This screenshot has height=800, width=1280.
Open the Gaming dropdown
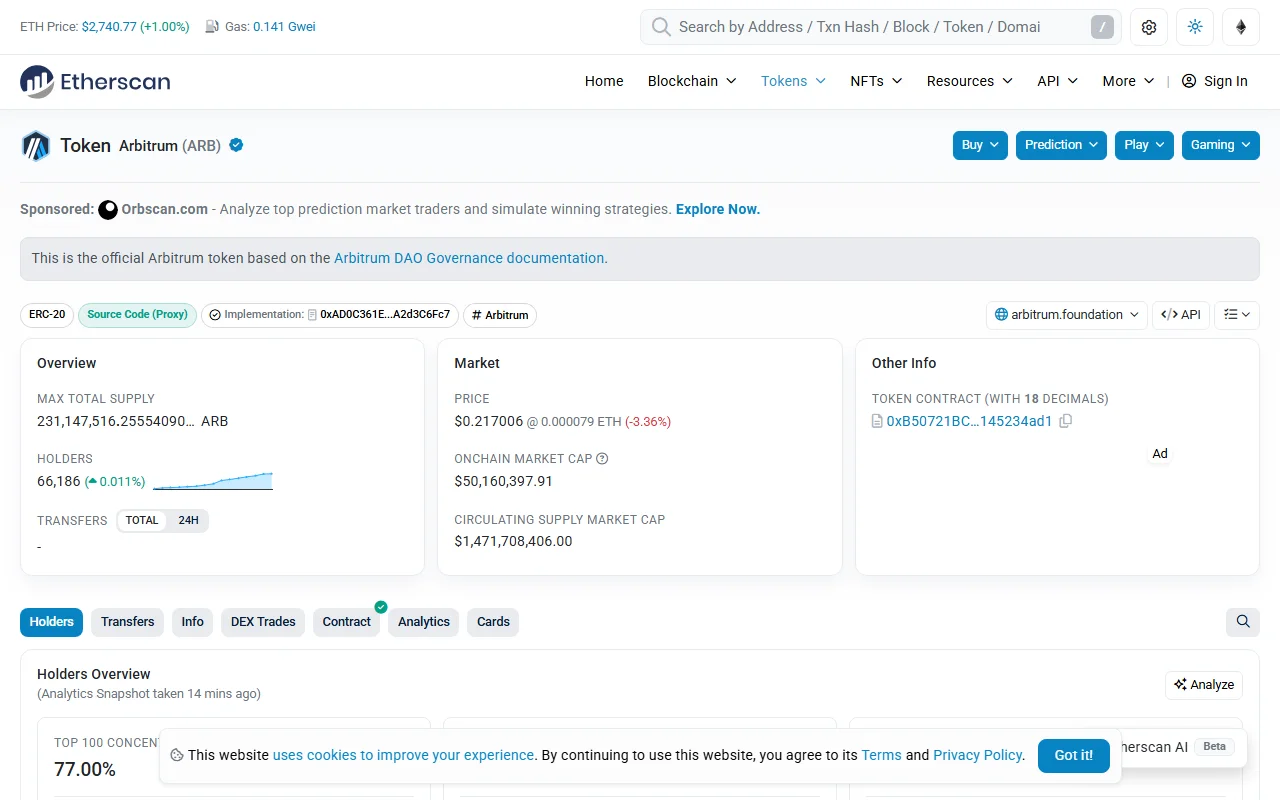pyautogui.click(x=1221, y=145)
